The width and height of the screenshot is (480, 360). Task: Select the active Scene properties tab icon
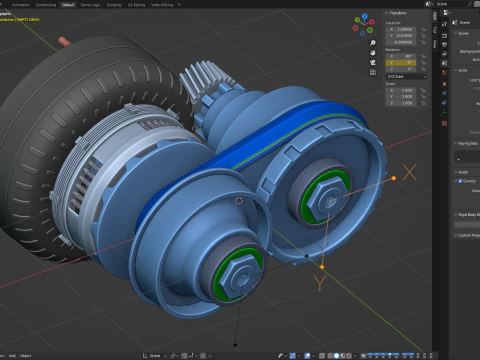click(444, 63)
